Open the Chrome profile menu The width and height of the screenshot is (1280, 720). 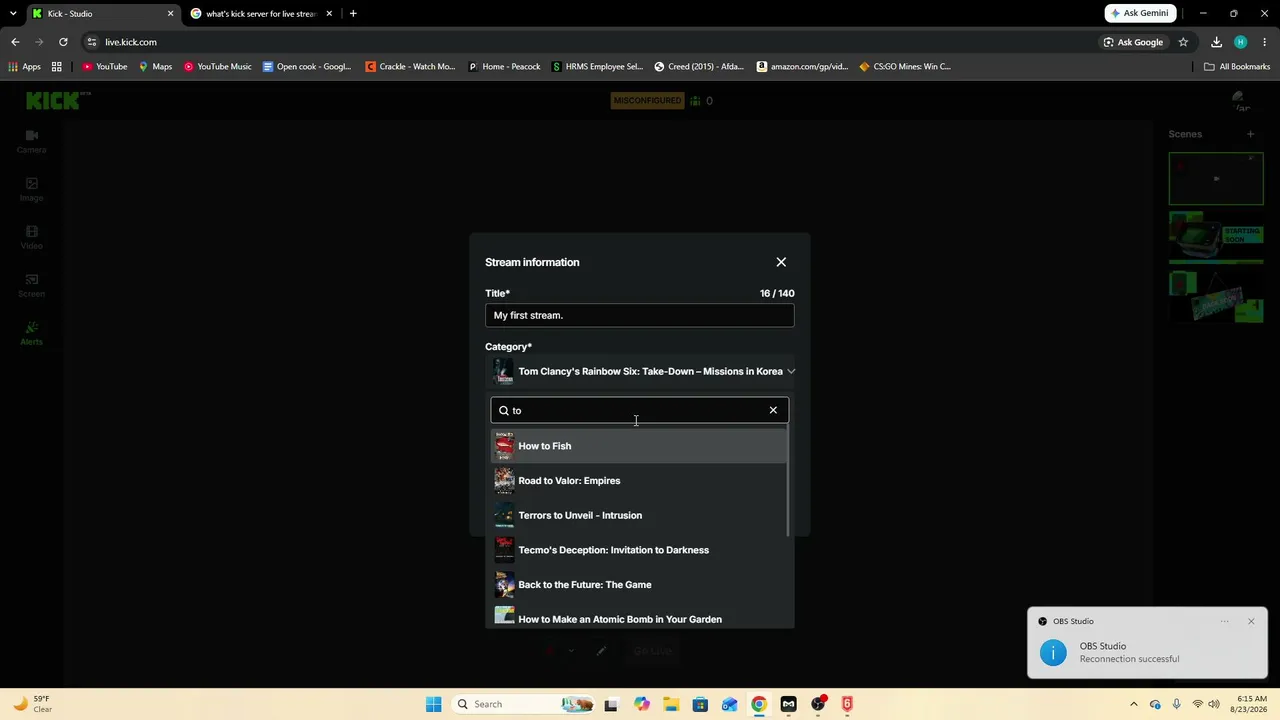click(1240, 42)
